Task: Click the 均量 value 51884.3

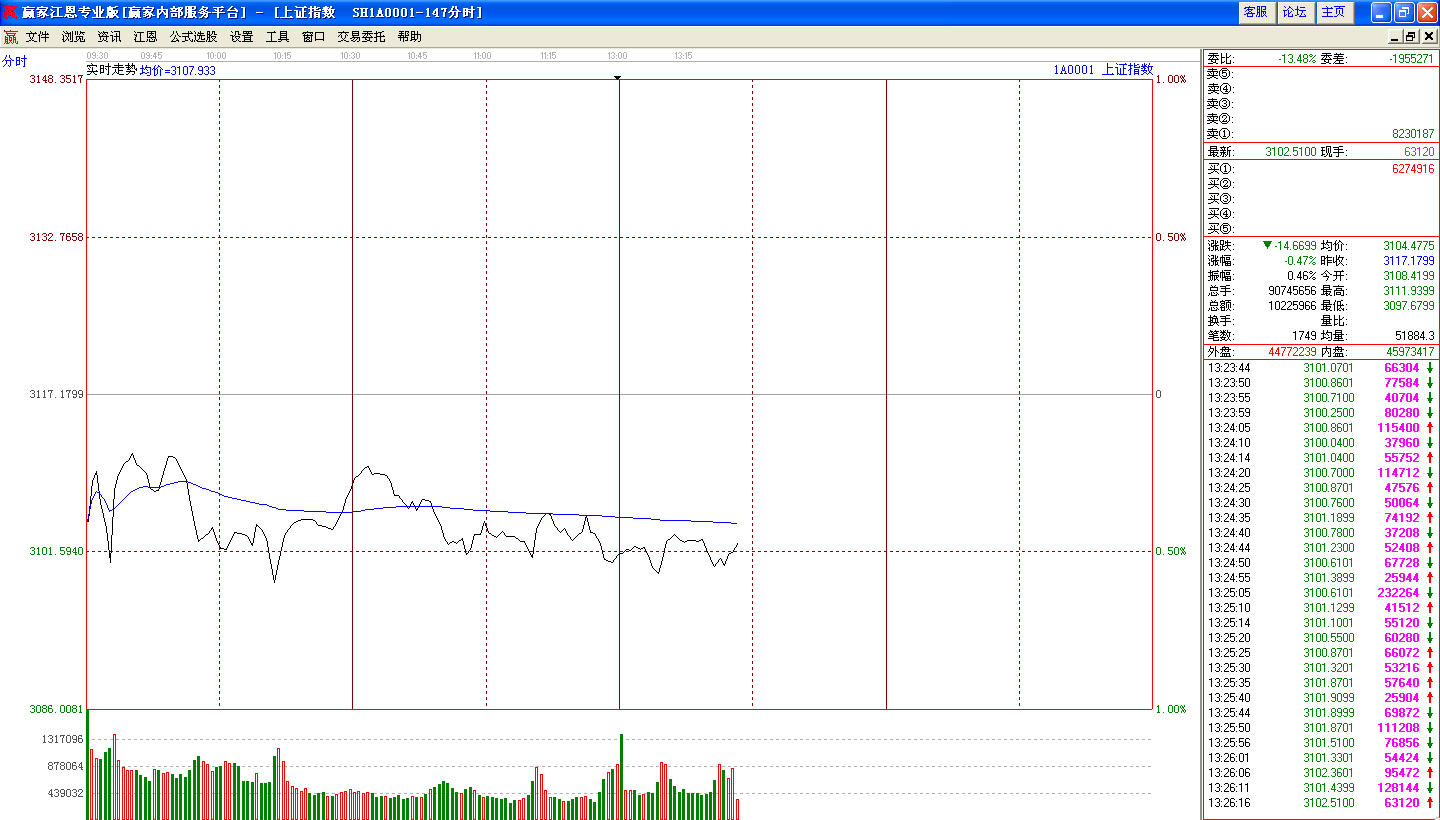Action: [1415, 335]
